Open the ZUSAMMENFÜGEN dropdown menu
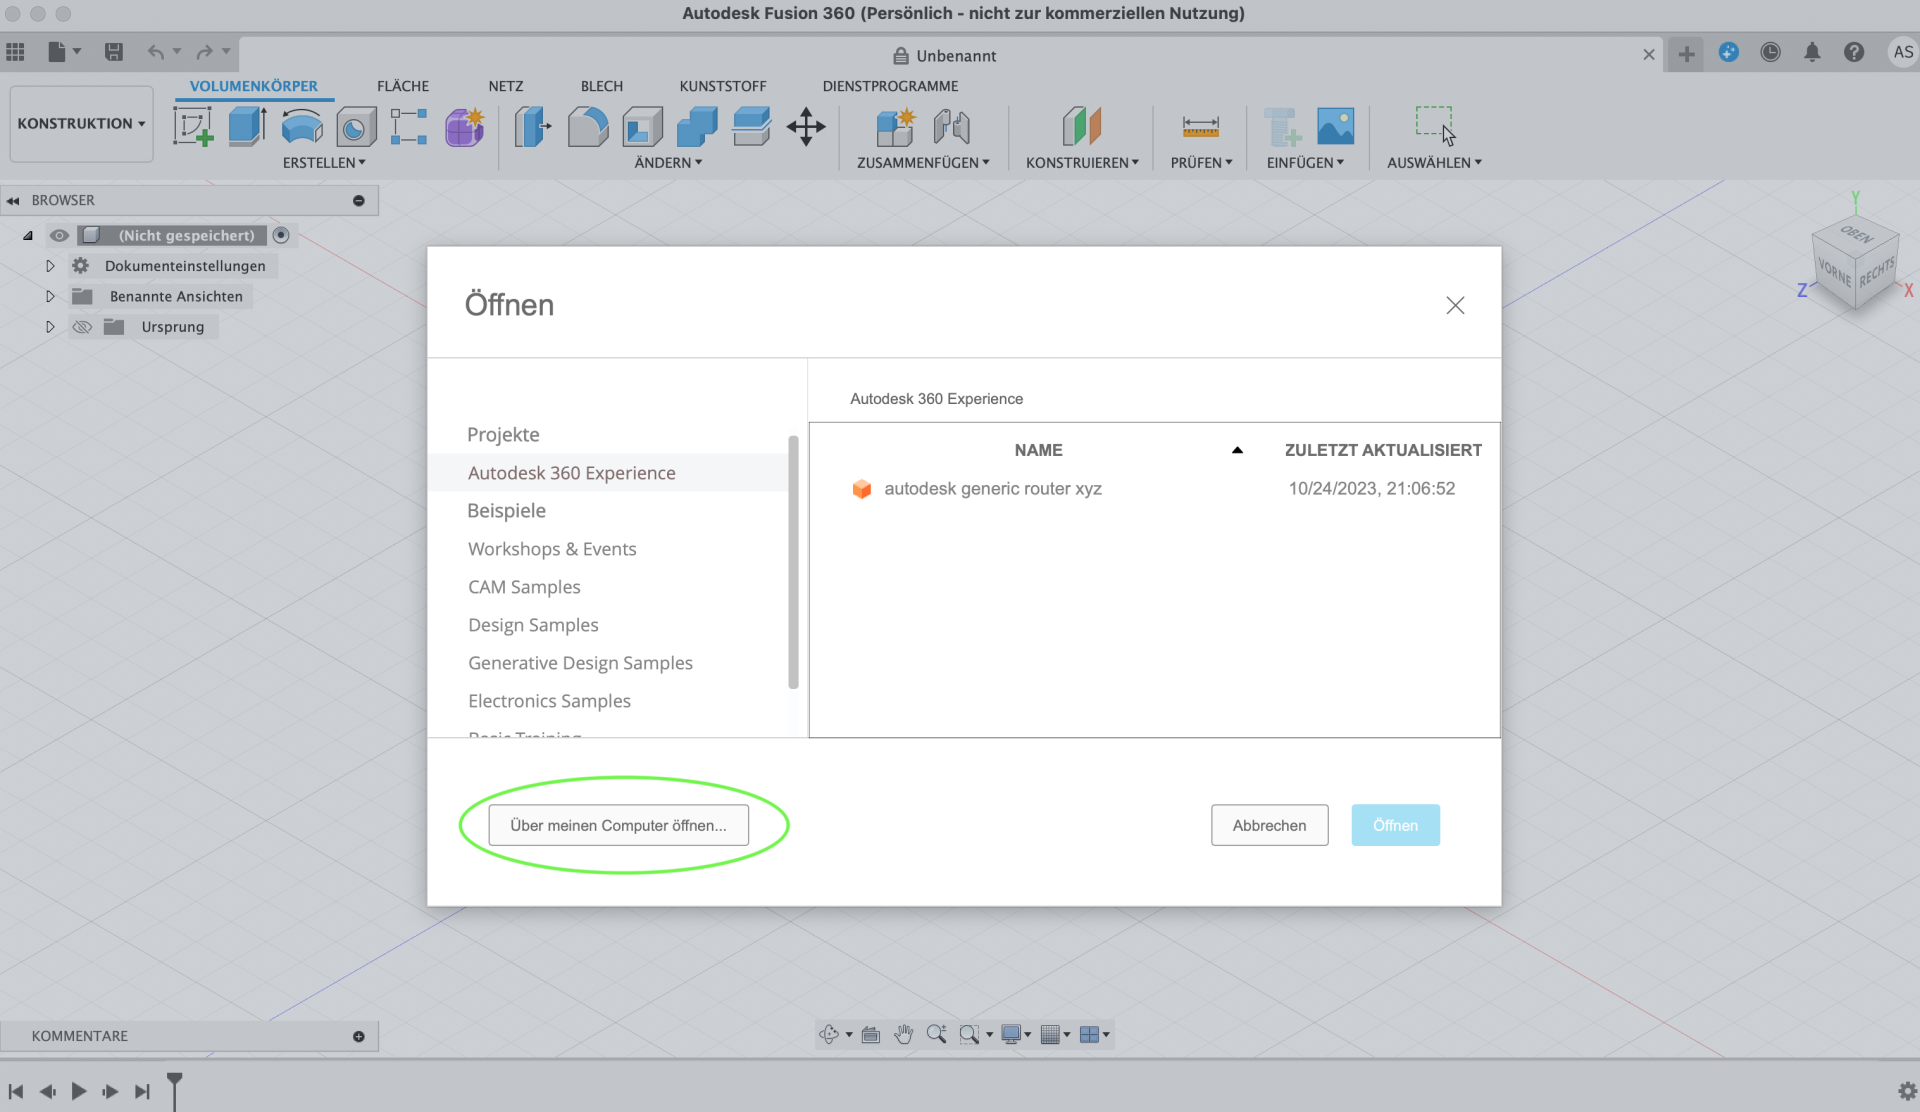The height and width of the screenshot is (1112, 1920). [923, 162]
